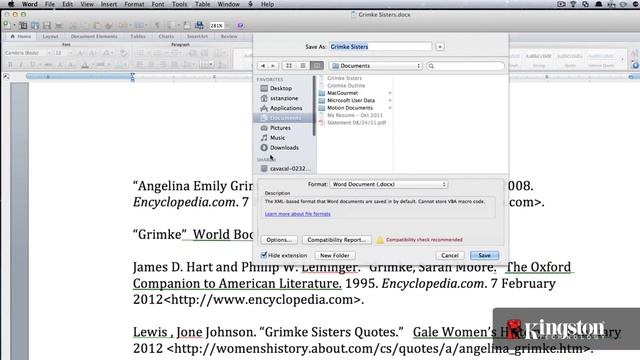Switch to the Document Elements ribbon tab
The width and height of the screenshot is (640, 360).
[94, 36]
